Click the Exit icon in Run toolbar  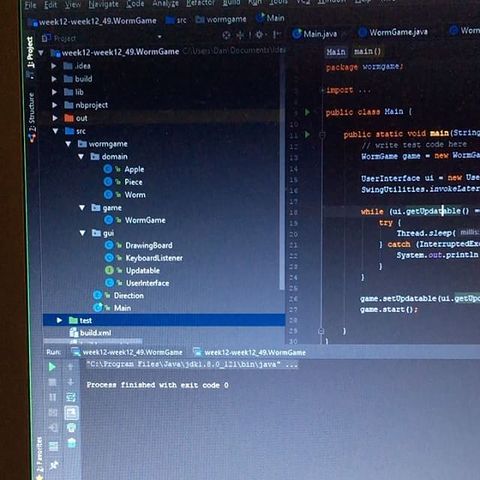tap(53, 427)
